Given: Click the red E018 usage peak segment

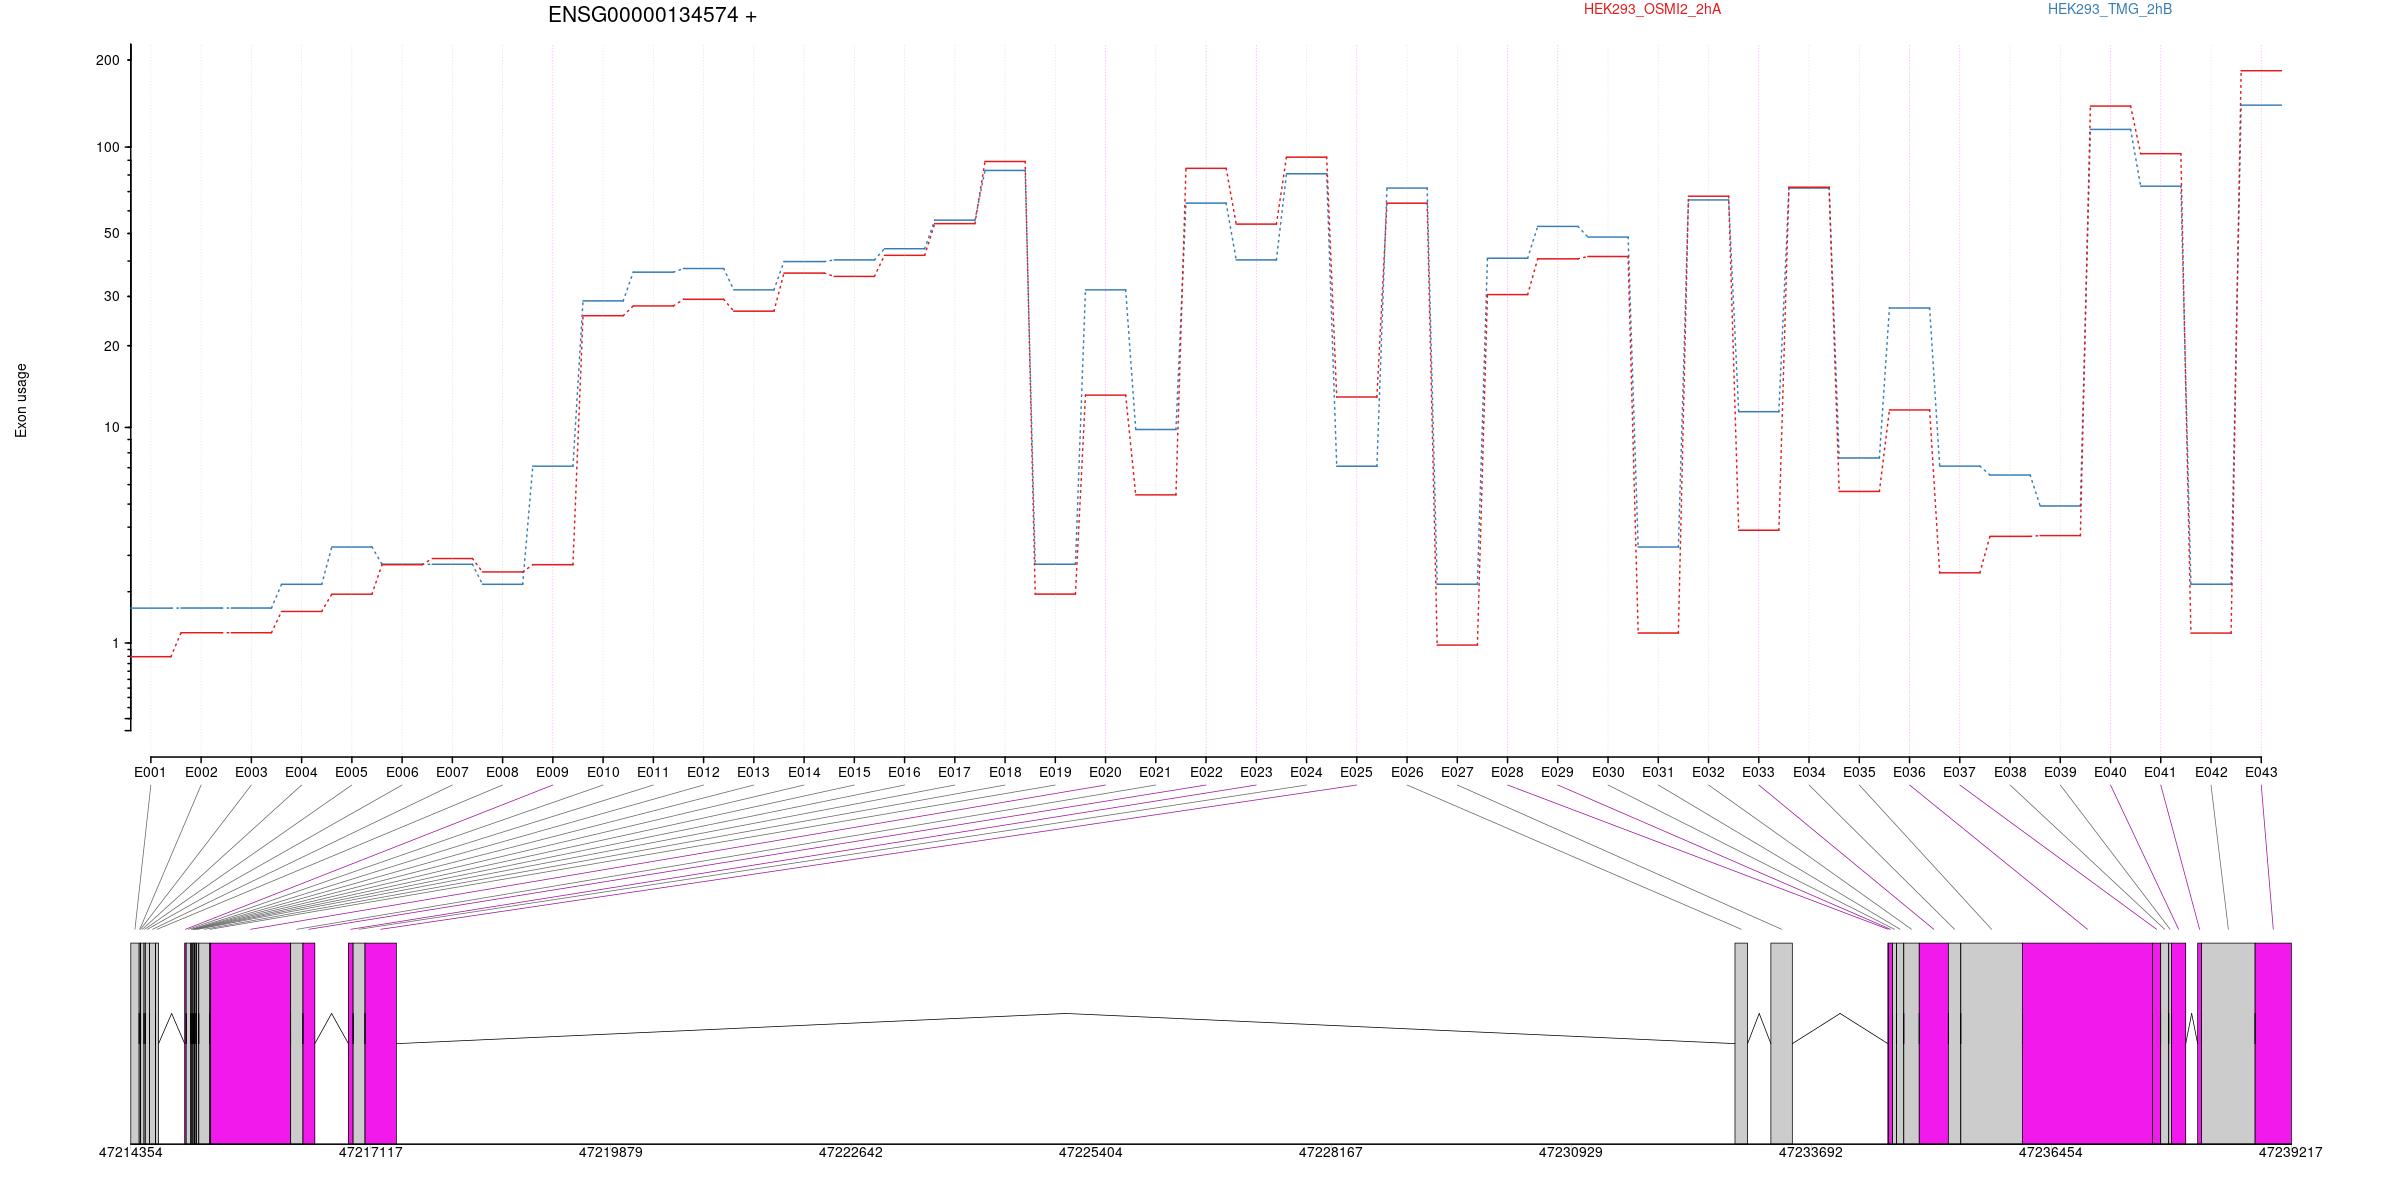Looking at the screenshot, I should click(x=1005, y=161).
